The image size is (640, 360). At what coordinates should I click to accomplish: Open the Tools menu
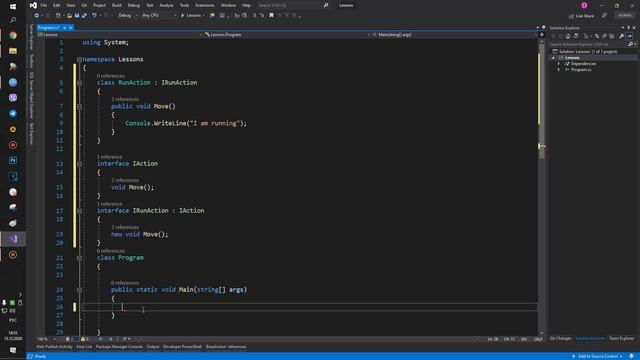[x=184, y=5]
